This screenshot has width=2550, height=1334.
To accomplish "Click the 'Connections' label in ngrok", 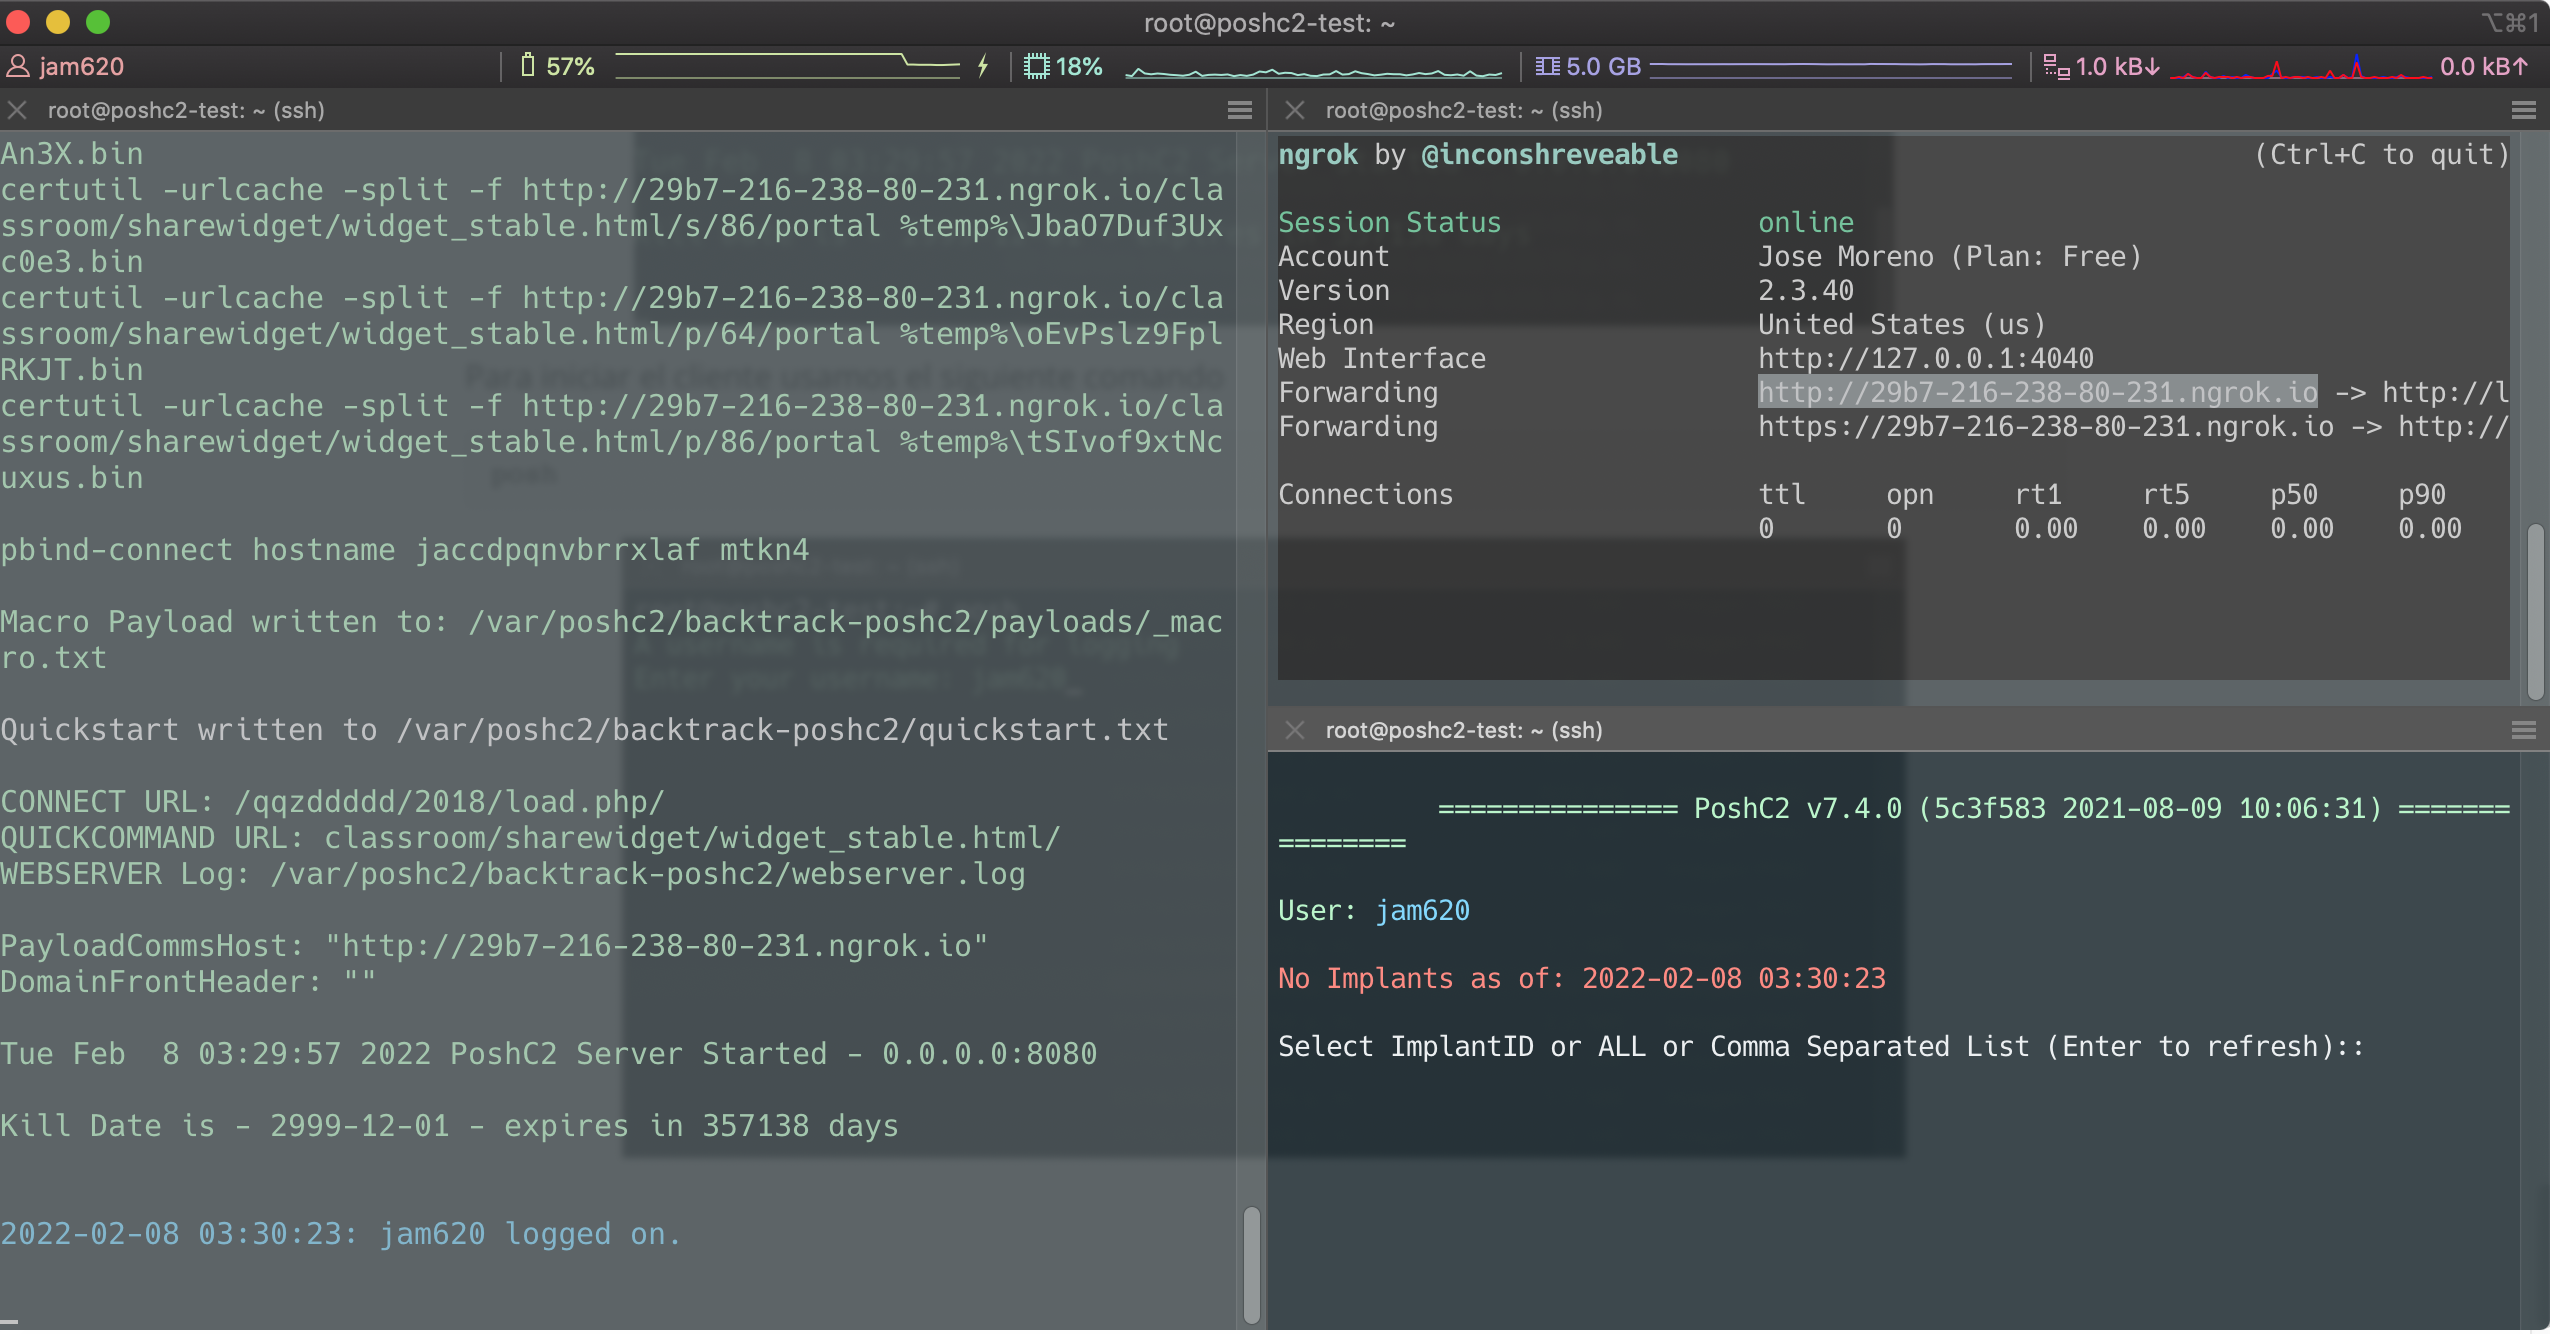I will click(x=1366, y=494).
